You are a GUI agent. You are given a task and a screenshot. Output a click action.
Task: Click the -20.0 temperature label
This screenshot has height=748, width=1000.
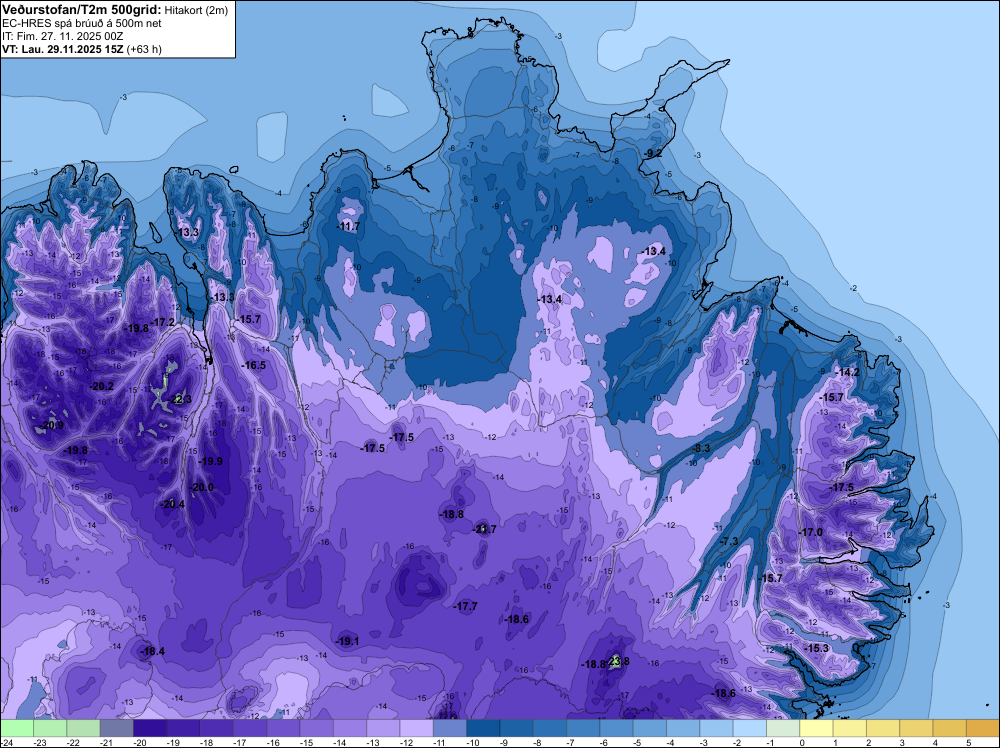coord(202,487)
